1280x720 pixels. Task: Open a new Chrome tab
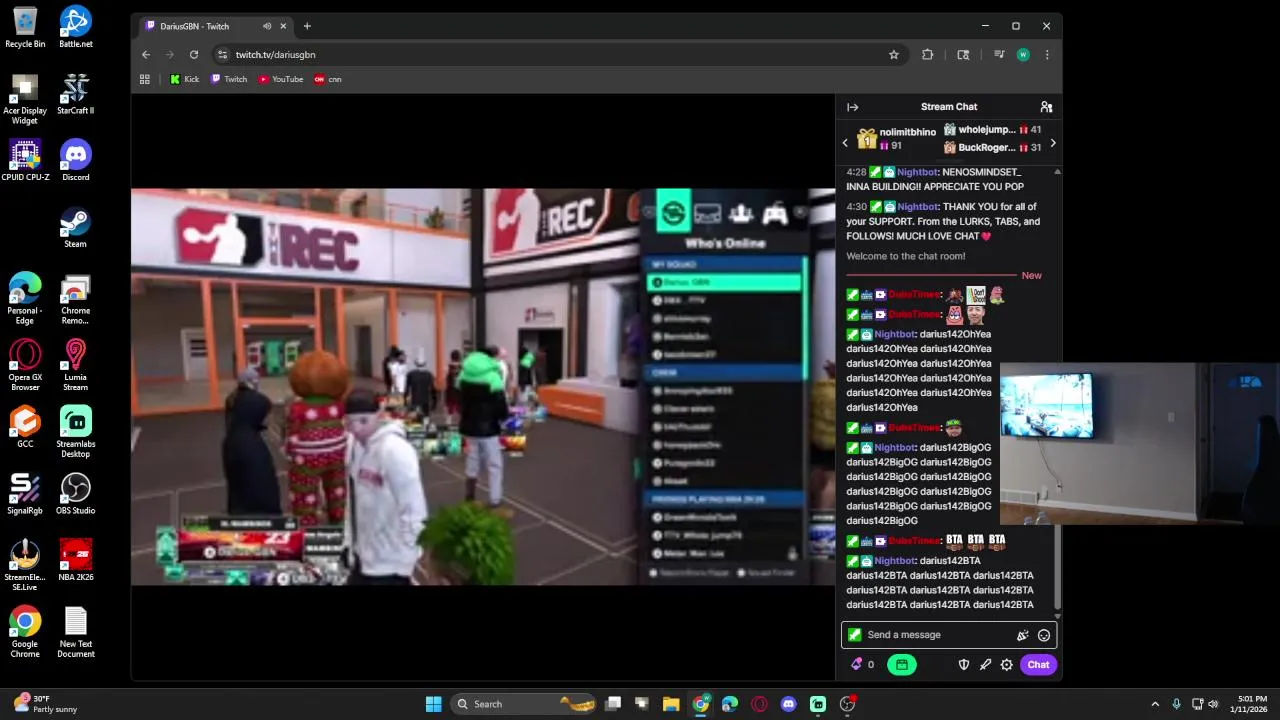(x=307, y=26)
